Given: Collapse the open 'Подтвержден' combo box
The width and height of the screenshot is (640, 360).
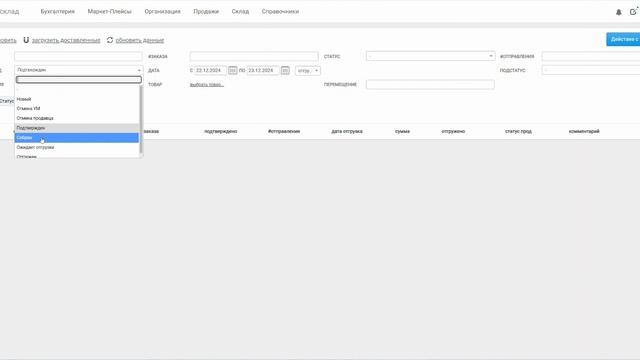Looking at the screenshot, I should click(x=78, y=70).
